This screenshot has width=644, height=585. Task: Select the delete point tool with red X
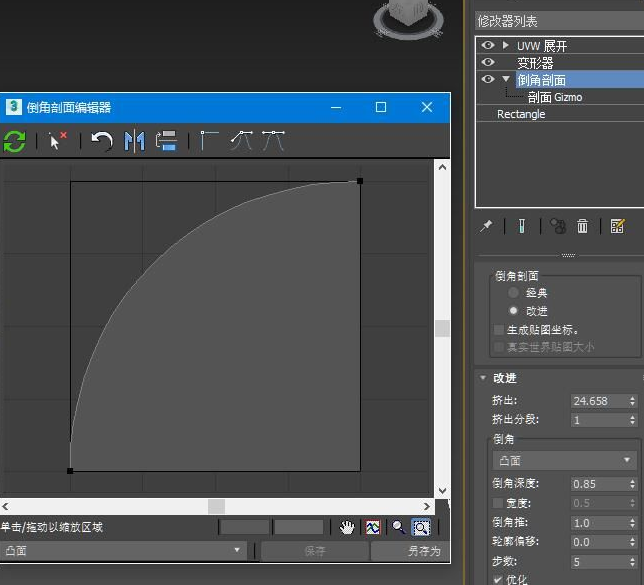point(57,141)
